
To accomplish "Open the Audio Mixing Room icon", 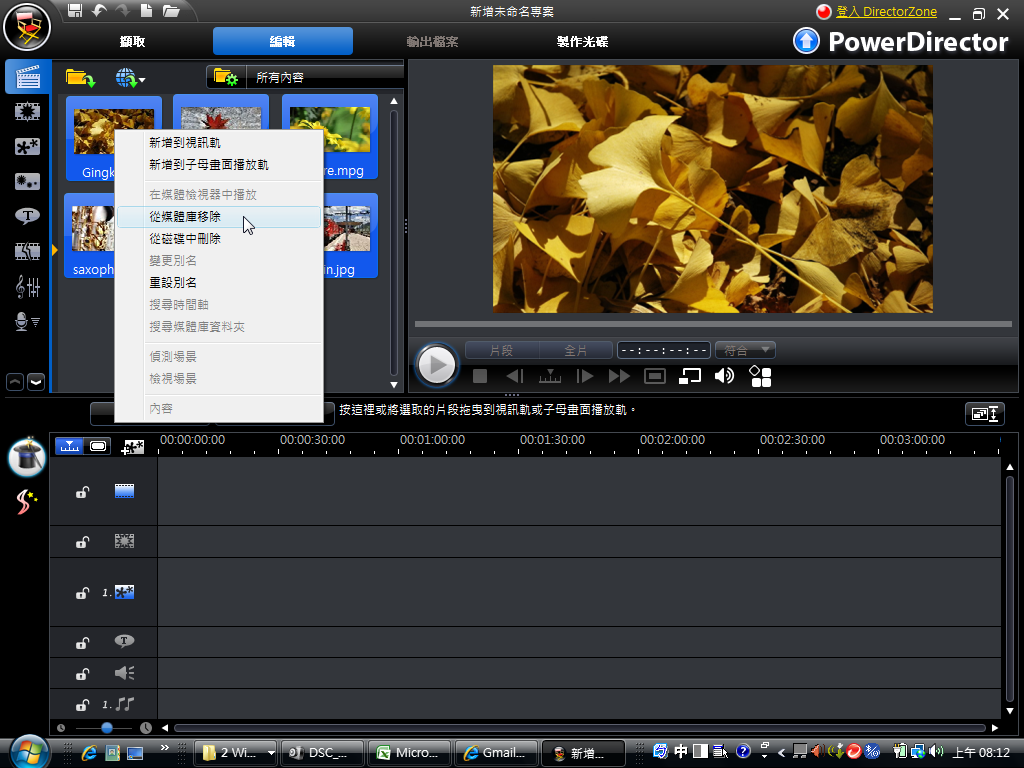I will pyautogui.click(x=27, y=287).
